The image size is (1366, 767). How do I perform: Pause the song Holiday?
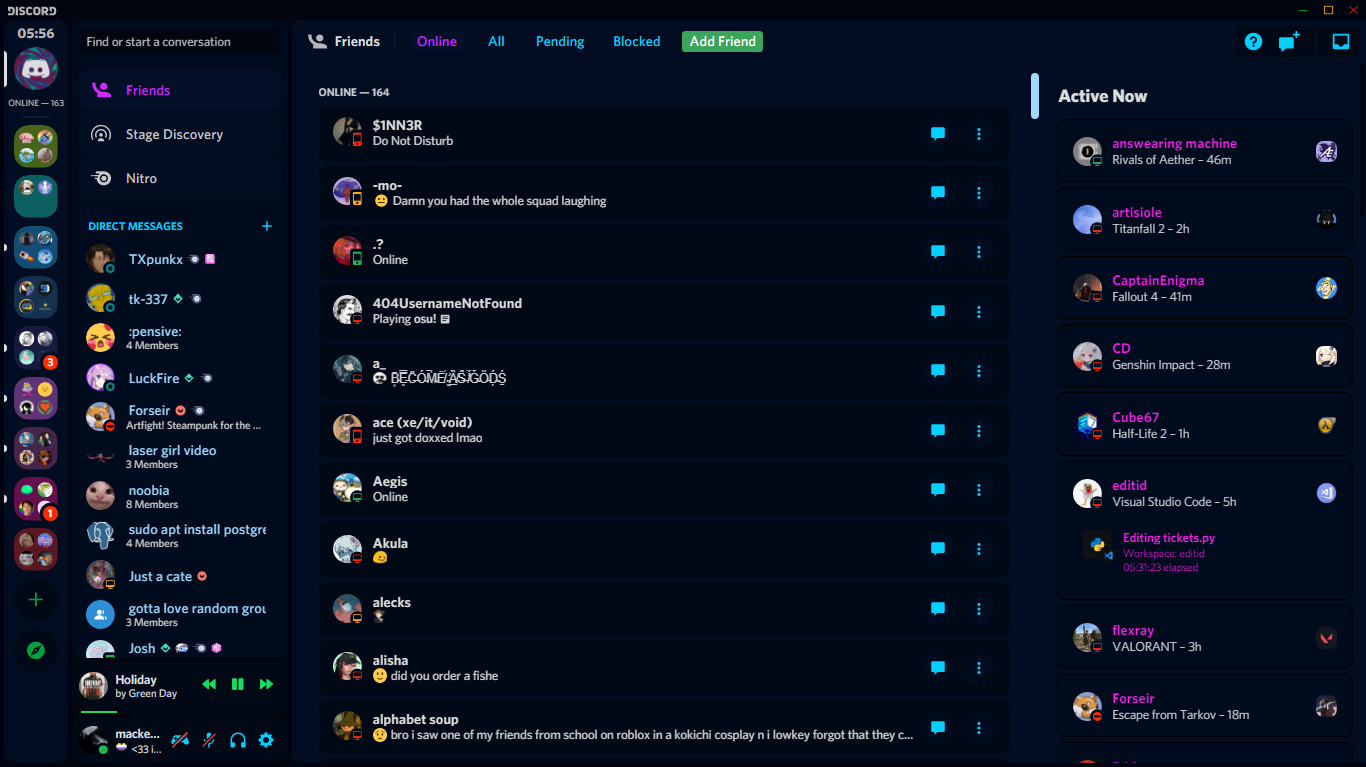(238, 684)
